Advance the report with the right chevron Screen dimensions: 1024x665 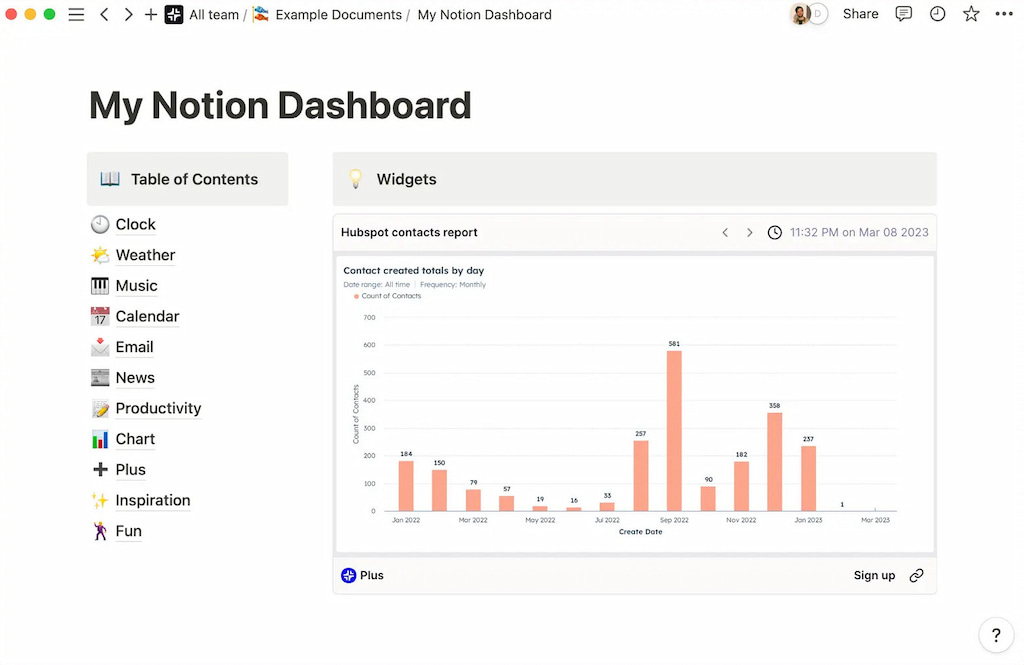click(x=749, y=232)
